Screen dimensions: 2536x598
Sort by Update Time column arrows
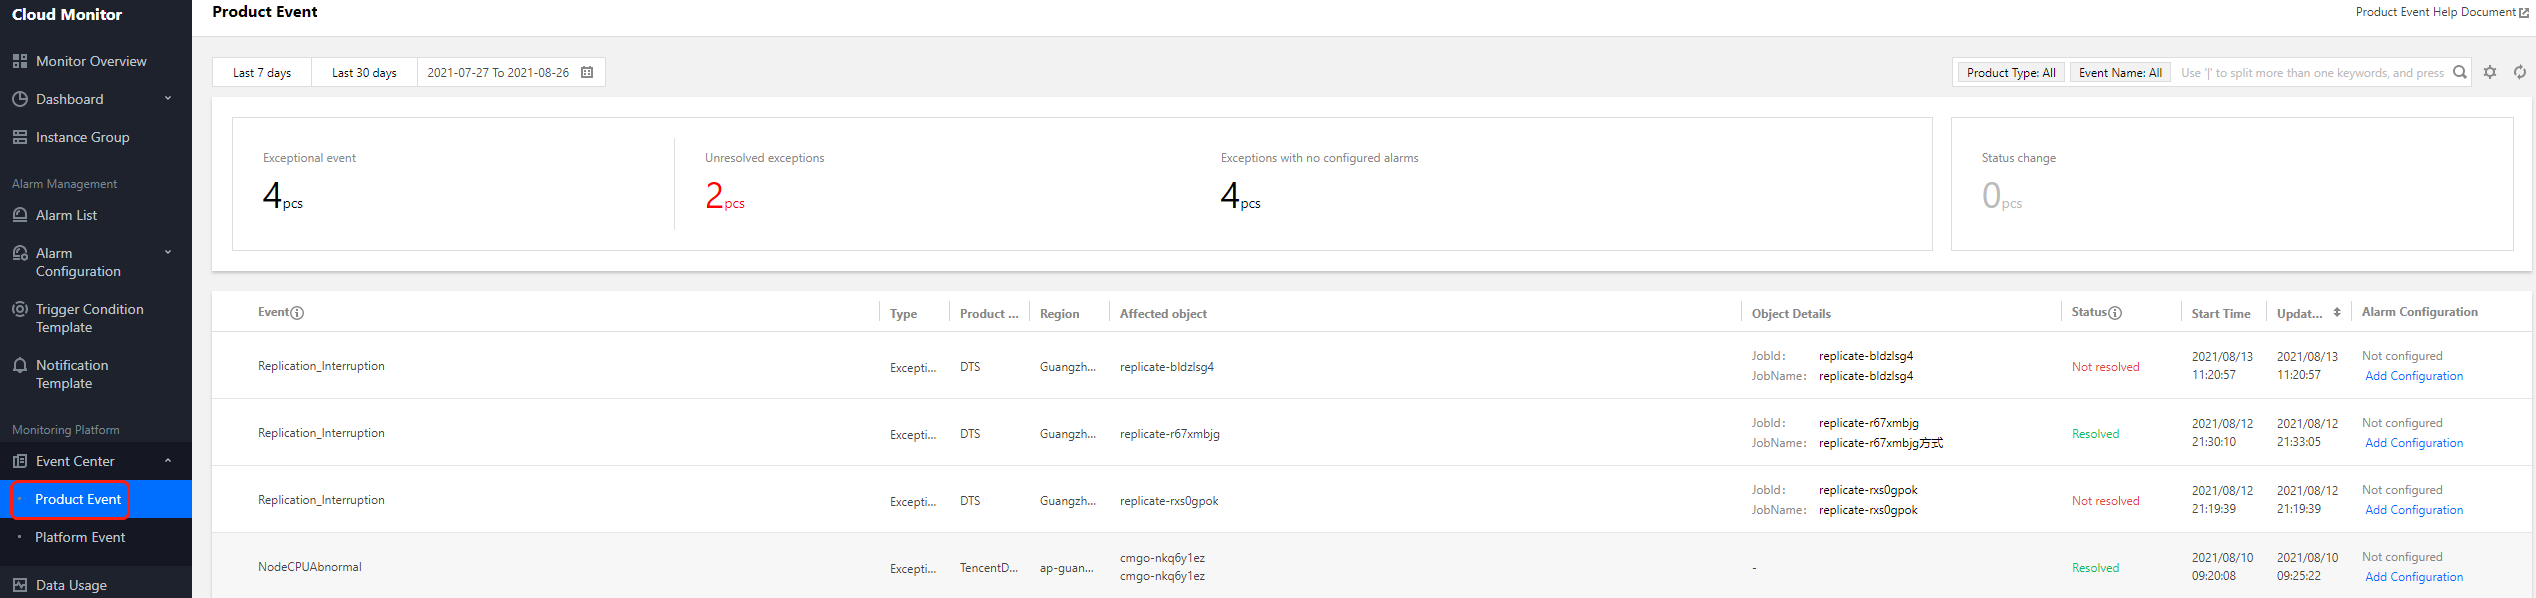(x=2337, y=312)
